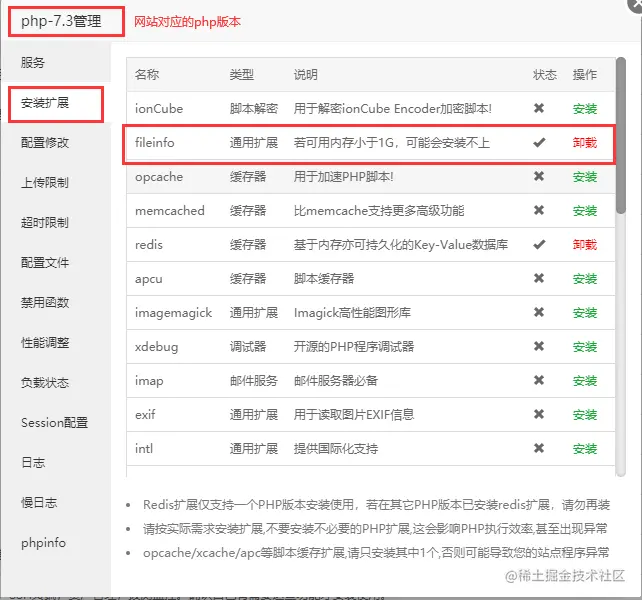Uninstall the fileinfo extension

[x=585, y=143]
